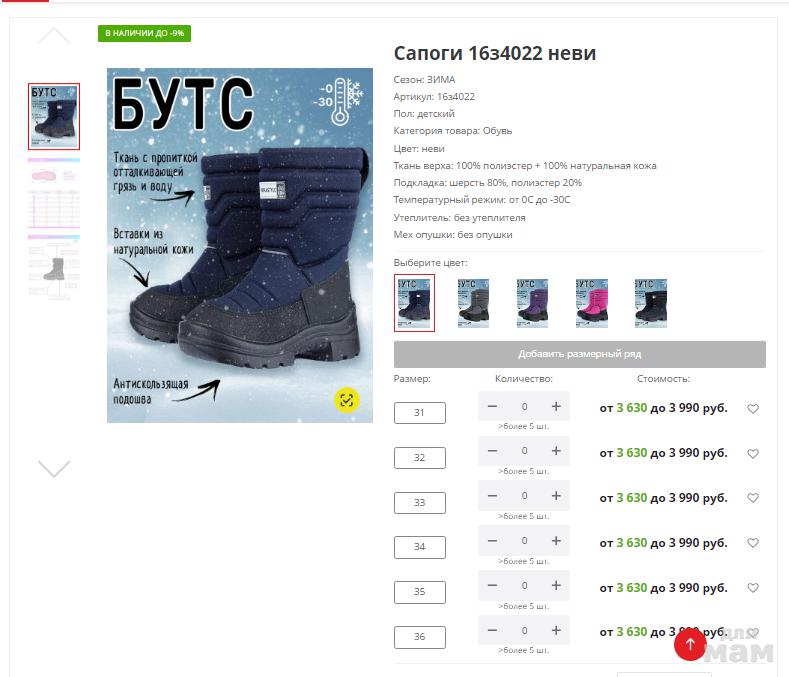Click the heart icon for size 33

pyautogui.click(x=753, y=498)
